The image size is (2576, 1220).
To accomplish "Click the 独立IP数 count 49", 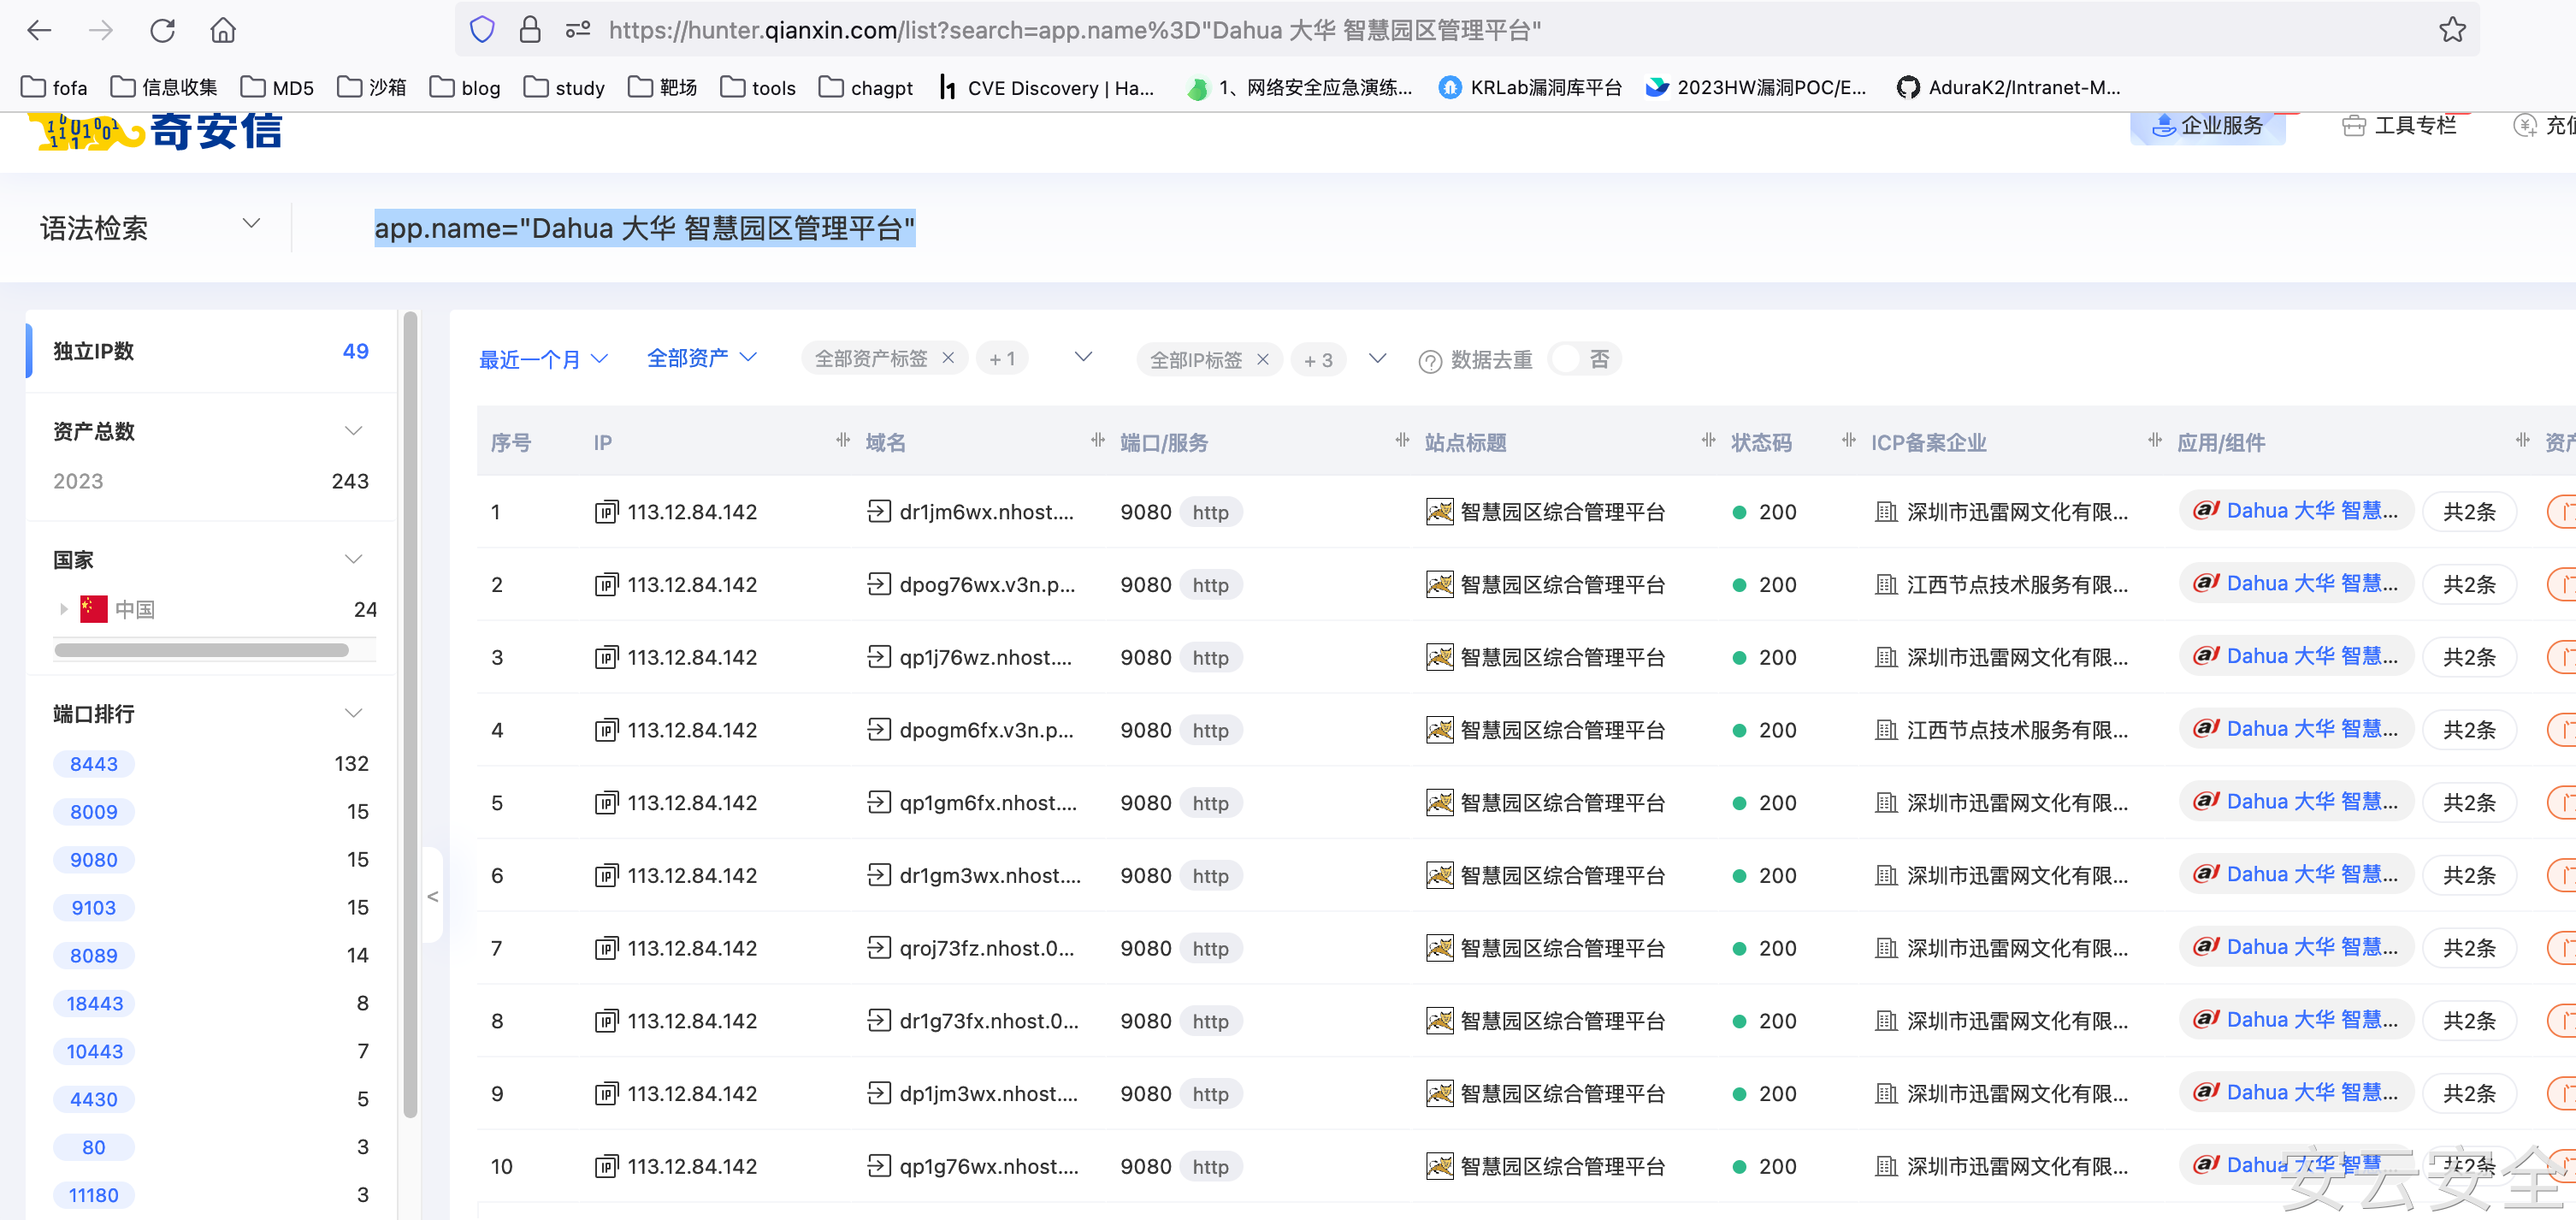I will [x=355, y=351].
